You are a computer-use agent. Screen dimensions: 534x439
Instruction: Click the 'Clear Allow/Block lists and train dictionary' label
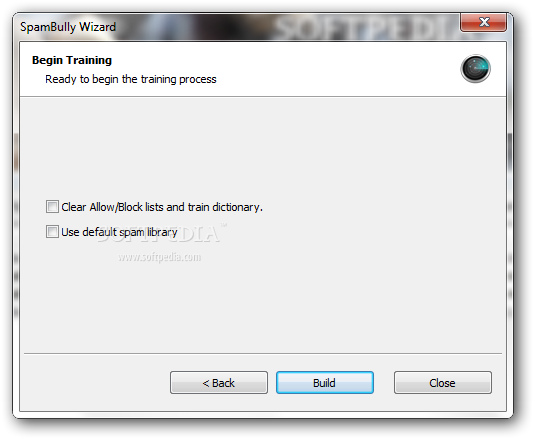point(162,207)
